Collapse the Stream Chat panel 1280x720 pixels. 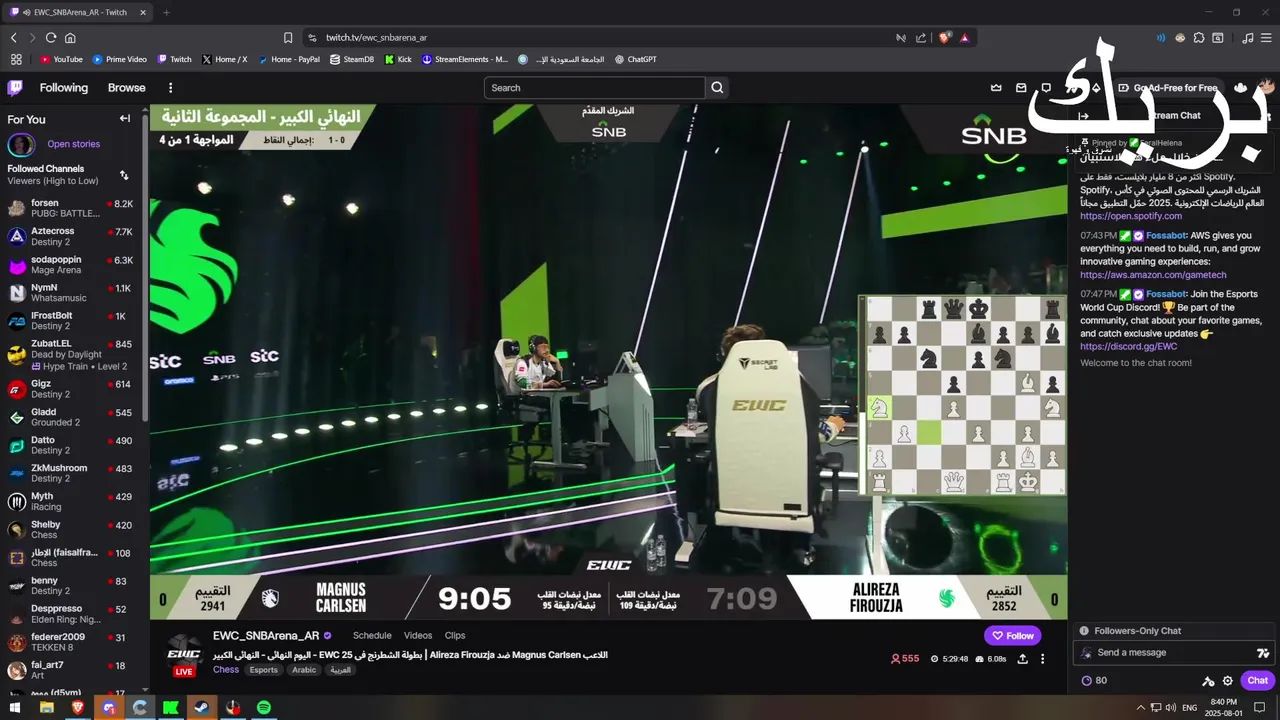pos(1083,116)
